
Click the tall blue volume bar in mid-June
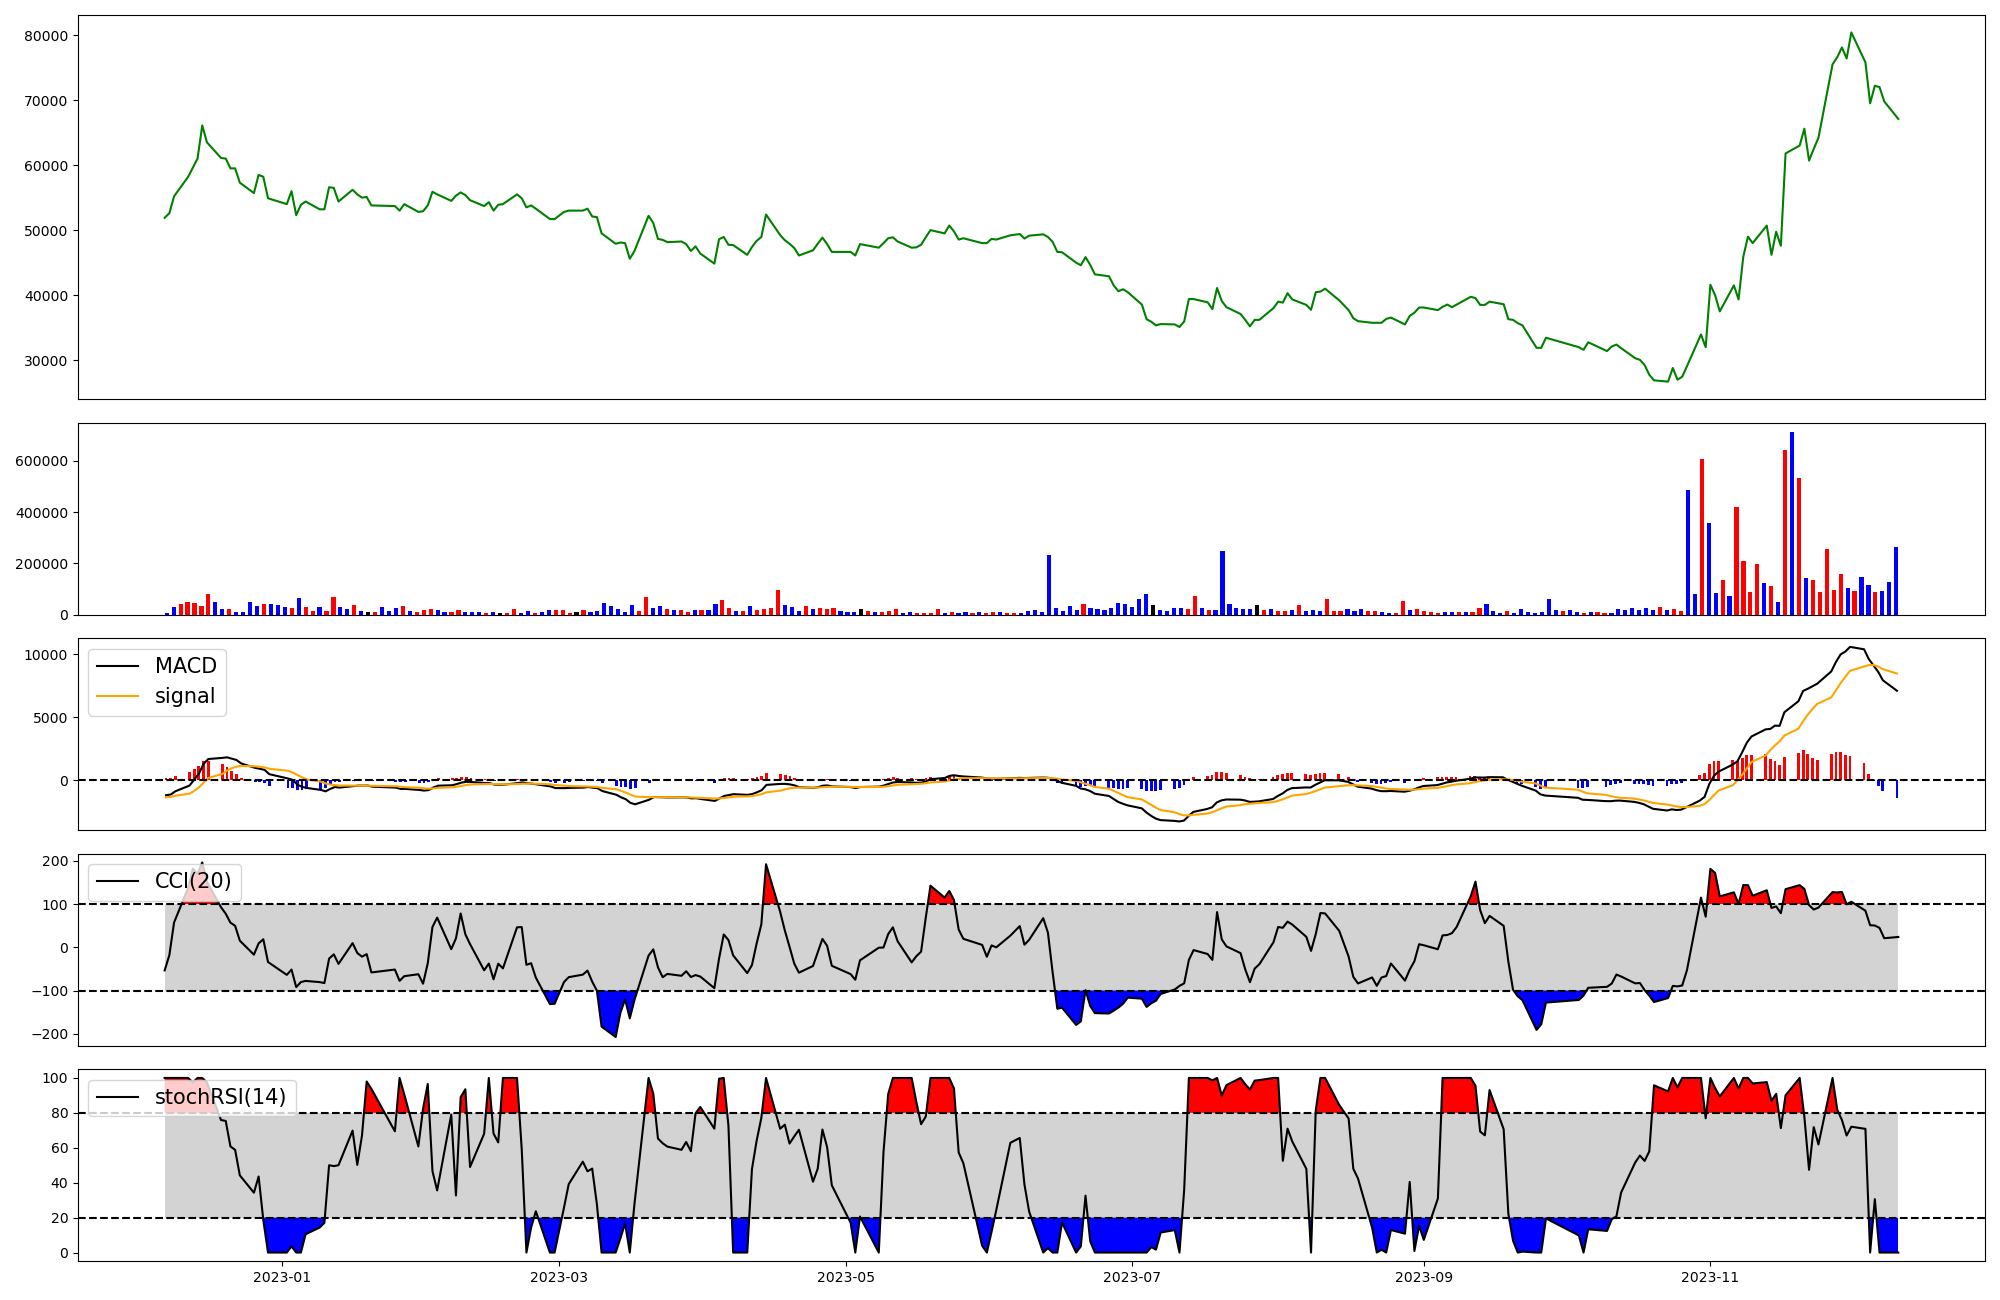tap(1049, 585)
